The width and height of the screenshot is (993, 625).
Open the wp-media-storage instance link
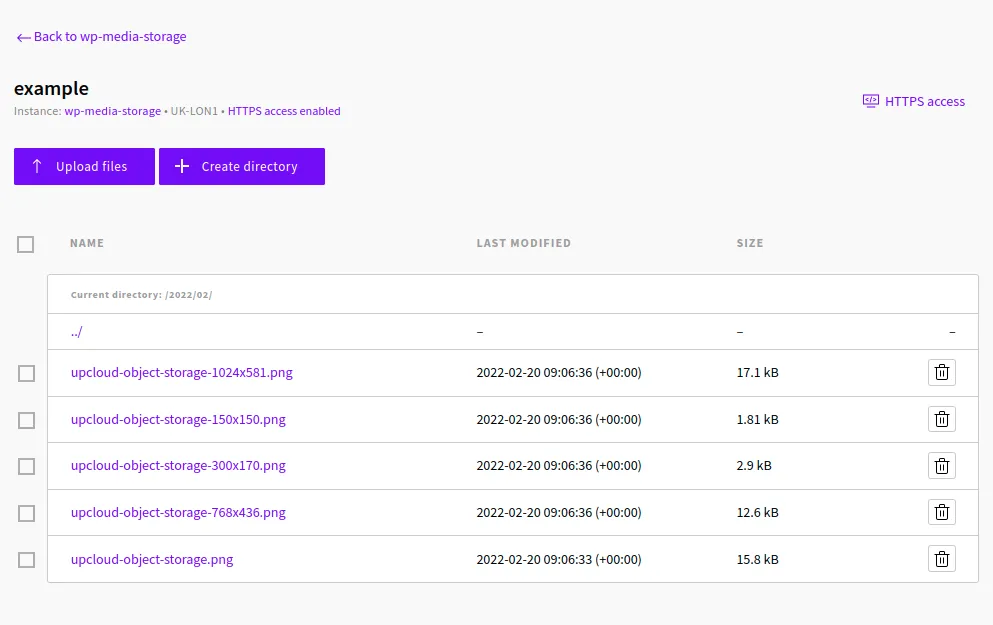(112, 112)
